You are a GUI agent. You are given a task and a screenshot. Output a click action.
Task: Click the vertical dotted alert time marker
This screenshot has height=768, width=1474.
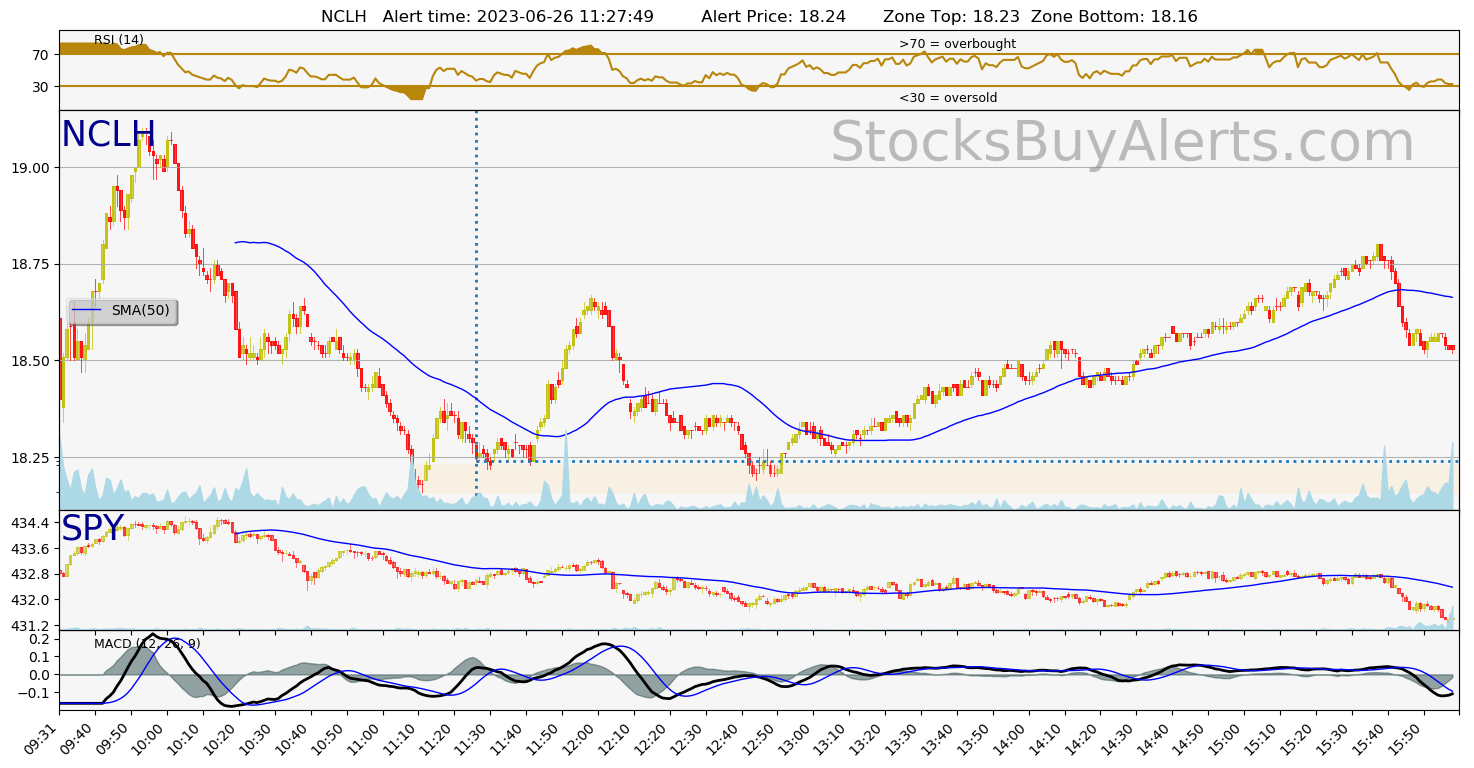(476, 305)
